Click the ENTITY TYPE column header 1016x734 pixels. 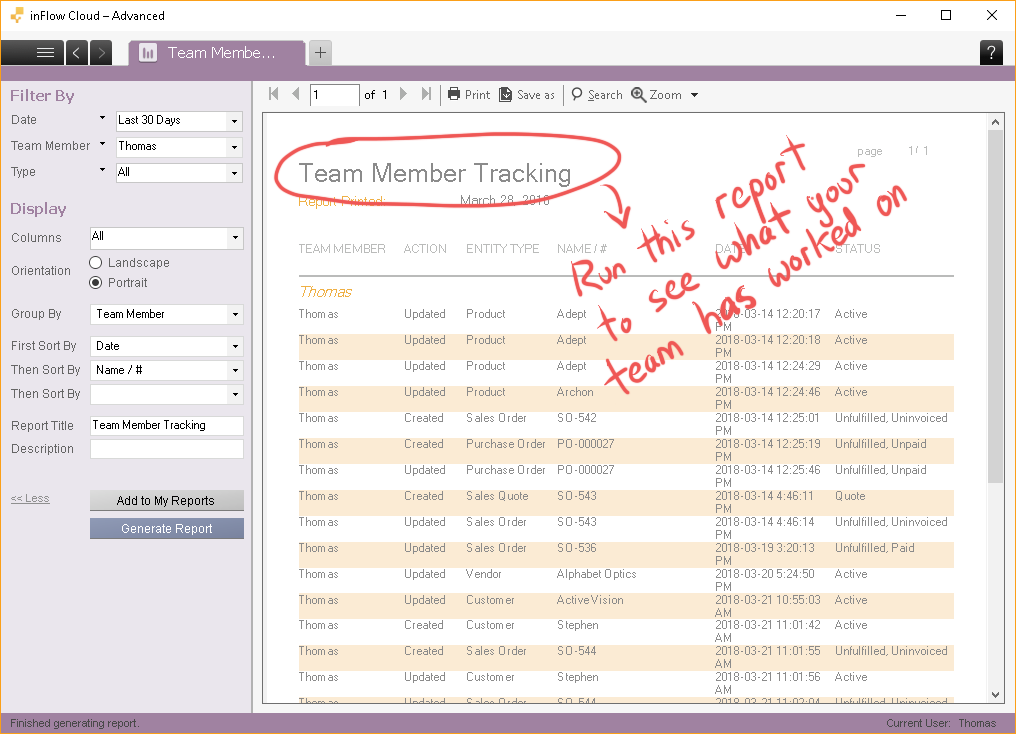point(502,249)
